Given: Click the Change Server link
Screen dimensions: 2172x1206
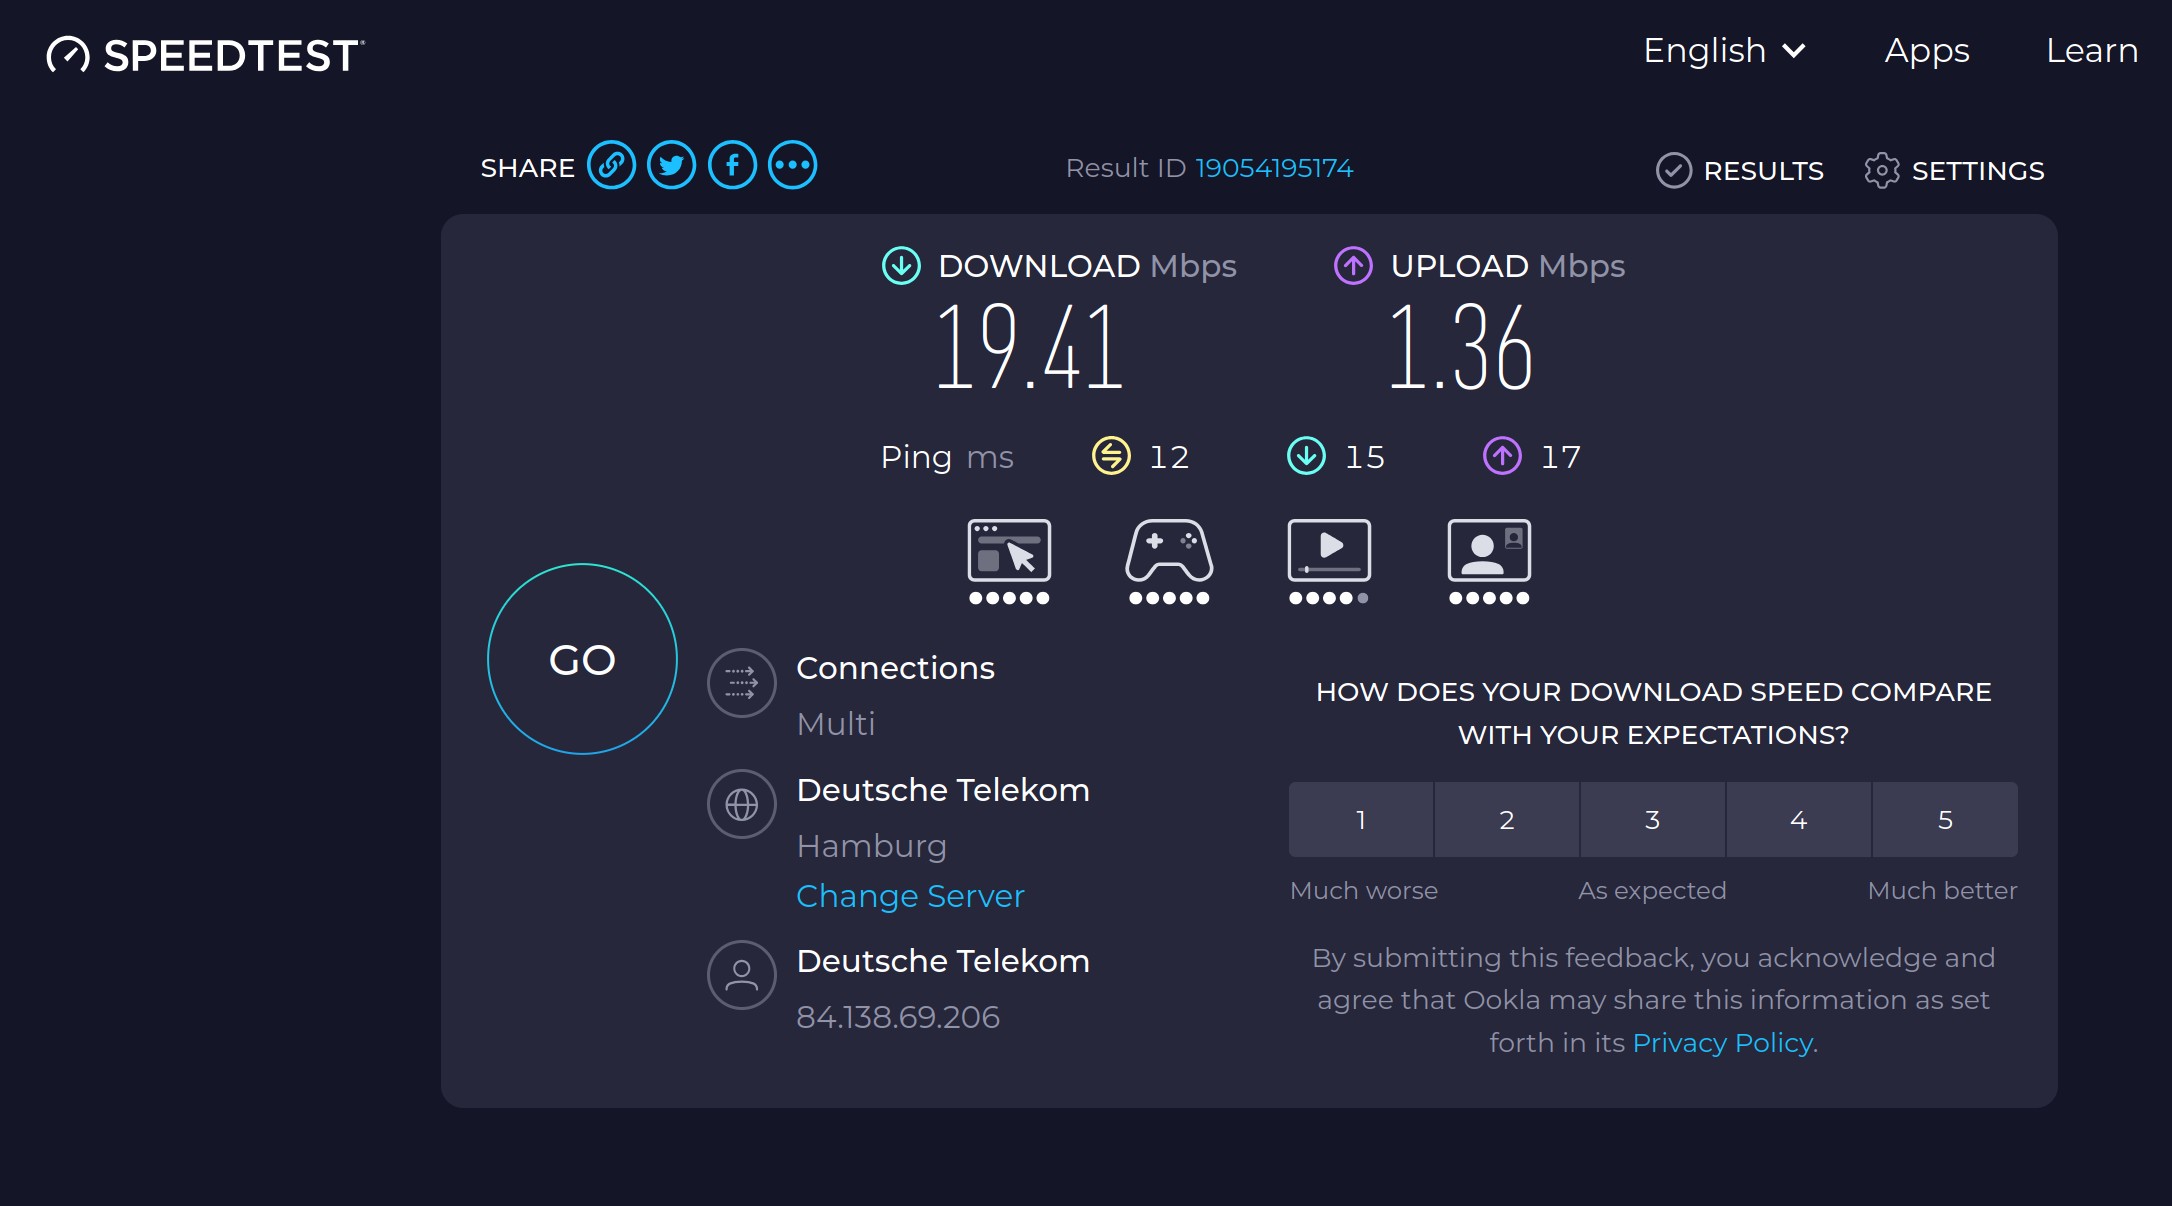Looking at the screenshot, I should tap(910, 896).
